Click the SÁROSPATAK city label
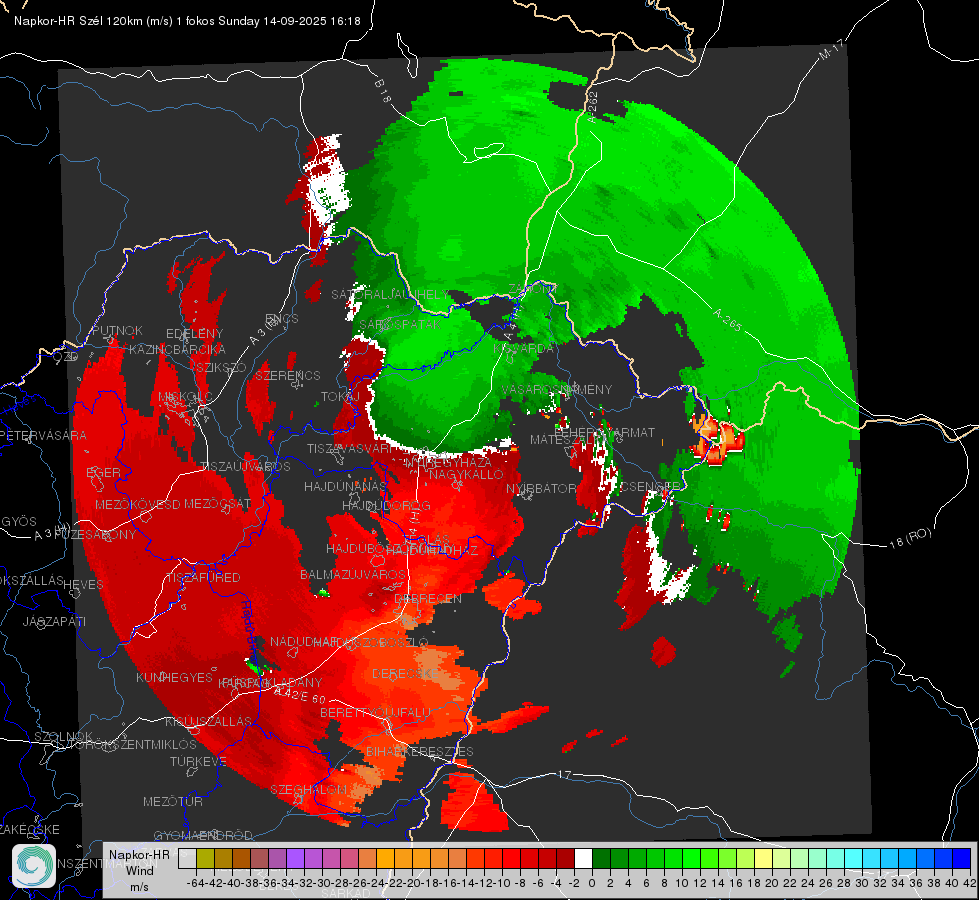979x900 pixels. 400,324
